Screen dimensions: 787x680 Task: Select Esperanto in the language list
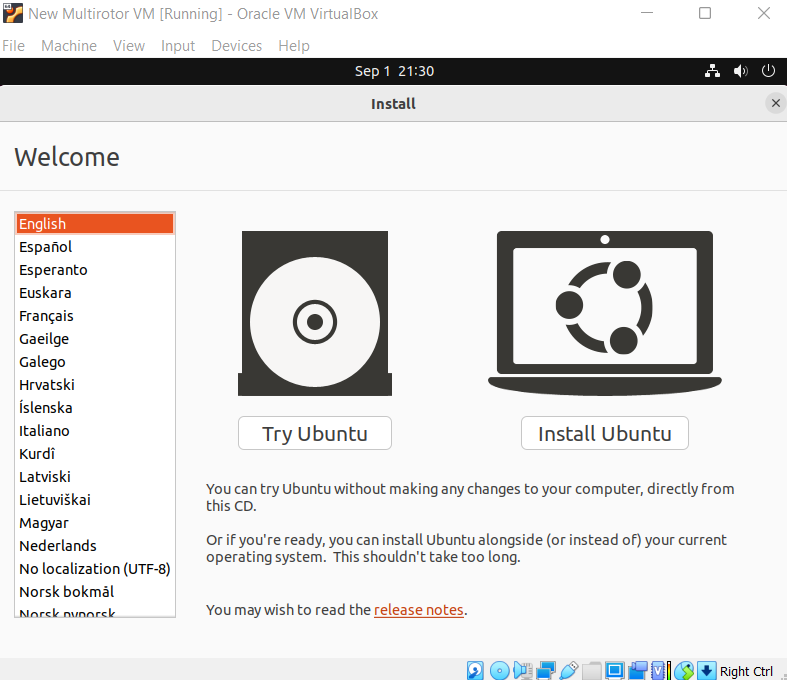95,270
